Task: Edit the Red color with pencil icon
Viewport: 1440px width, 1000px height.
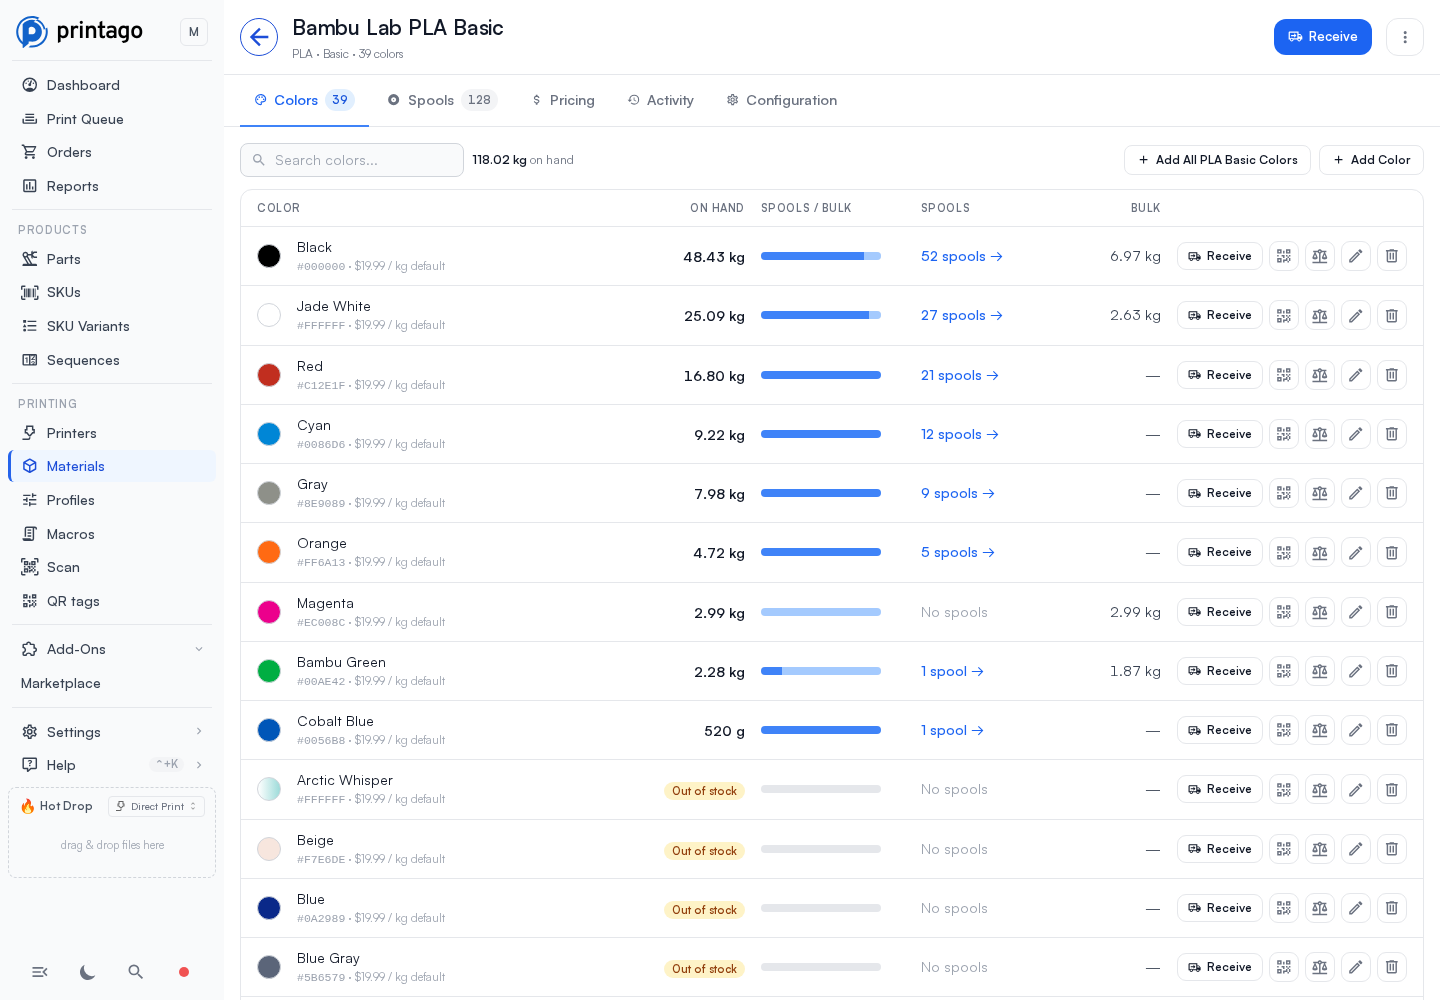Action: pyautogui.click(x=1356, y=375)
